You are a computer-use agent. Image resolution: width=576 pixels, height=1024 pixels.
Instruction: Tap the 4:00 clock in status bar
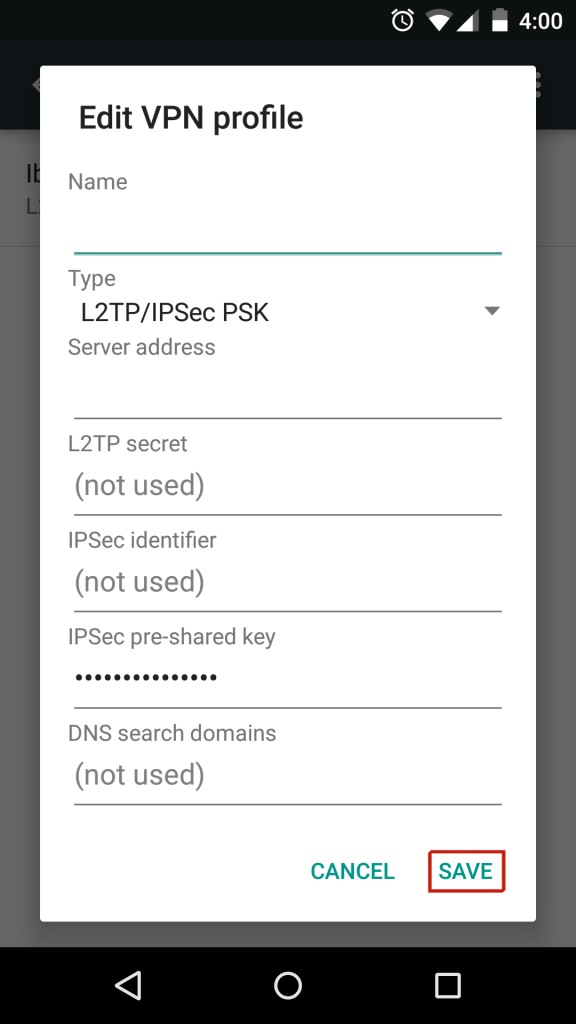point(541,22)
